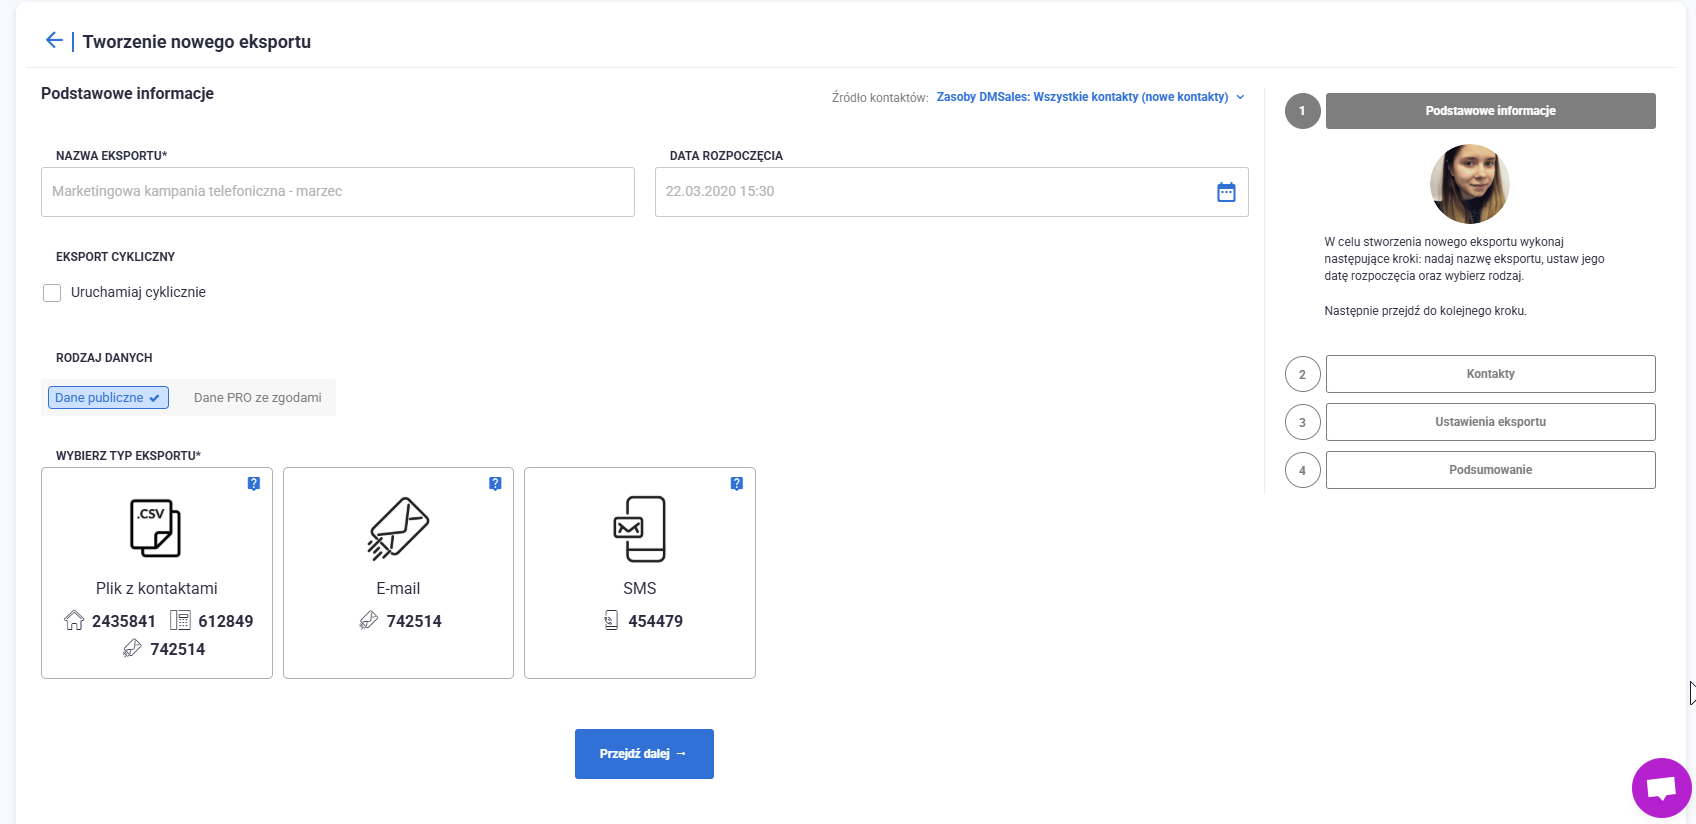The width and height of the screenshot is (1696, 824).
Task: Select the SMS phone export icon
Action: click(639, 528)
